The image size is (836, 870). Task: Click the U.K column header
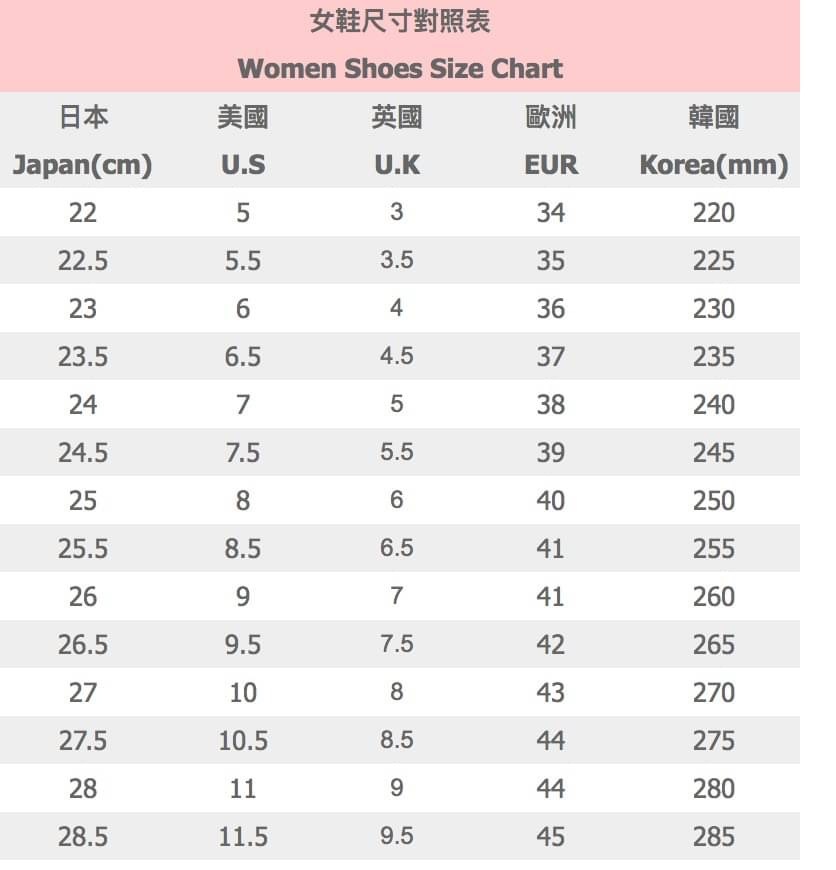(397, 165)
